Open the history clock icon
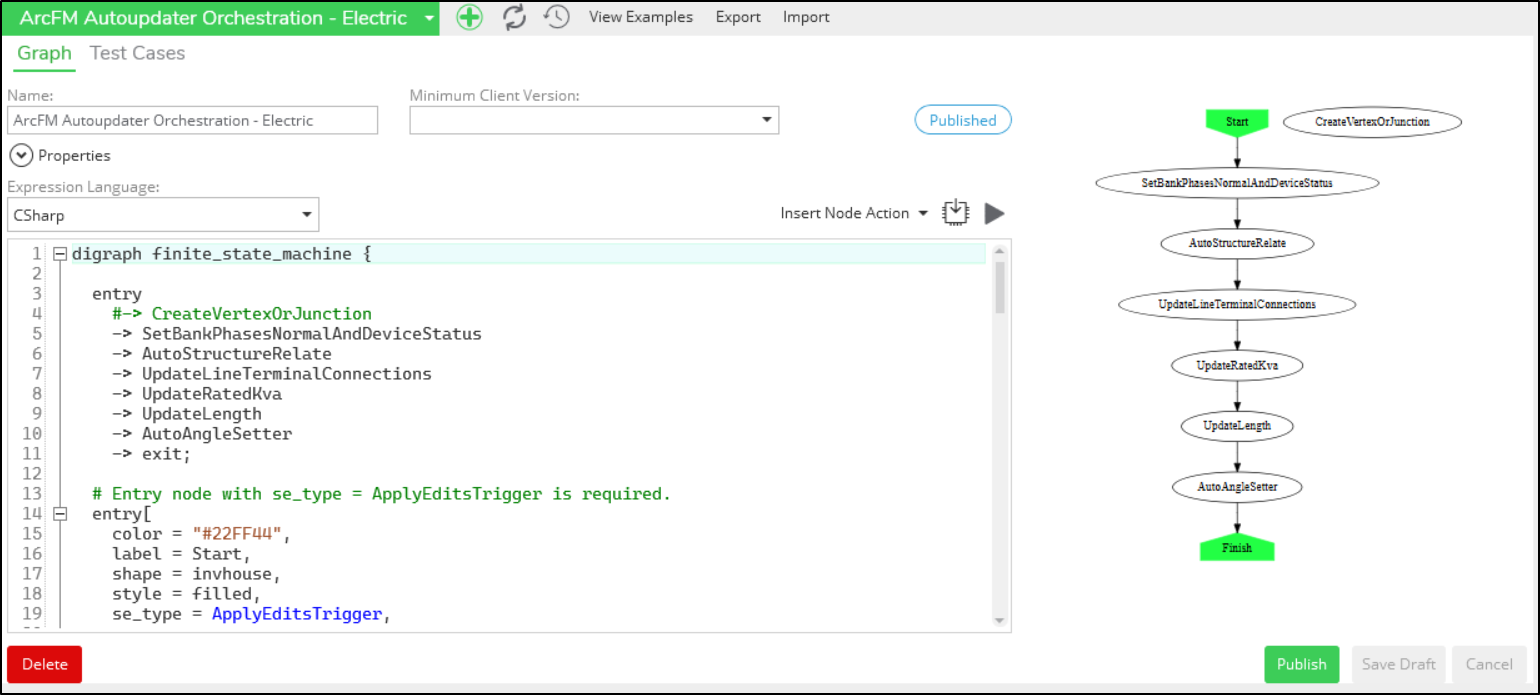Screen dimensions: 1540x695 tap(556, 17)
